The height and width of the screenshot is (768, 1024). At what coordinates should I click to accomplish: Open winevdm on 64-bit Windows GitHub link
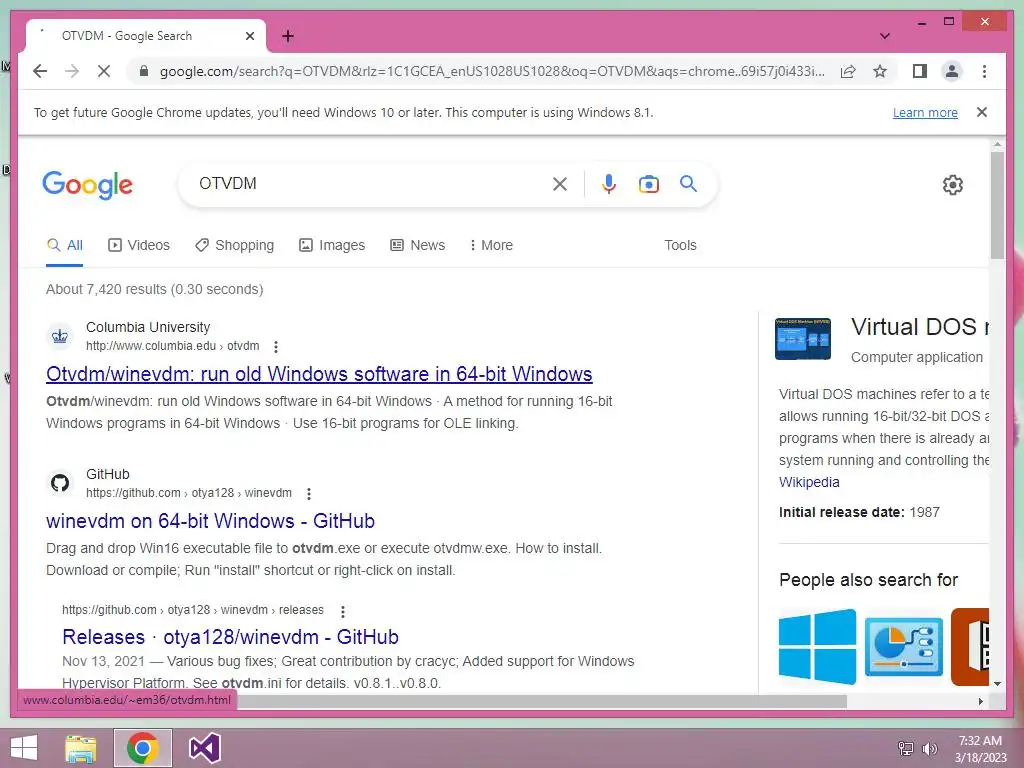click(210, 521)
